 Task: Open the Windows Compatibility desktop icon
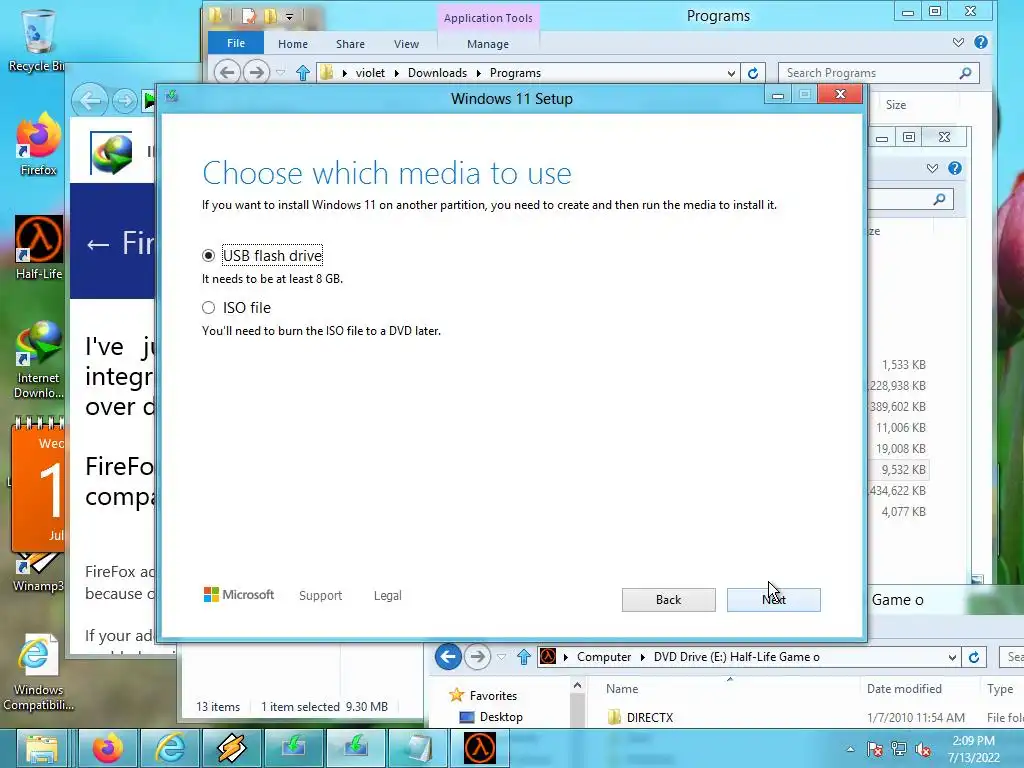37,672
